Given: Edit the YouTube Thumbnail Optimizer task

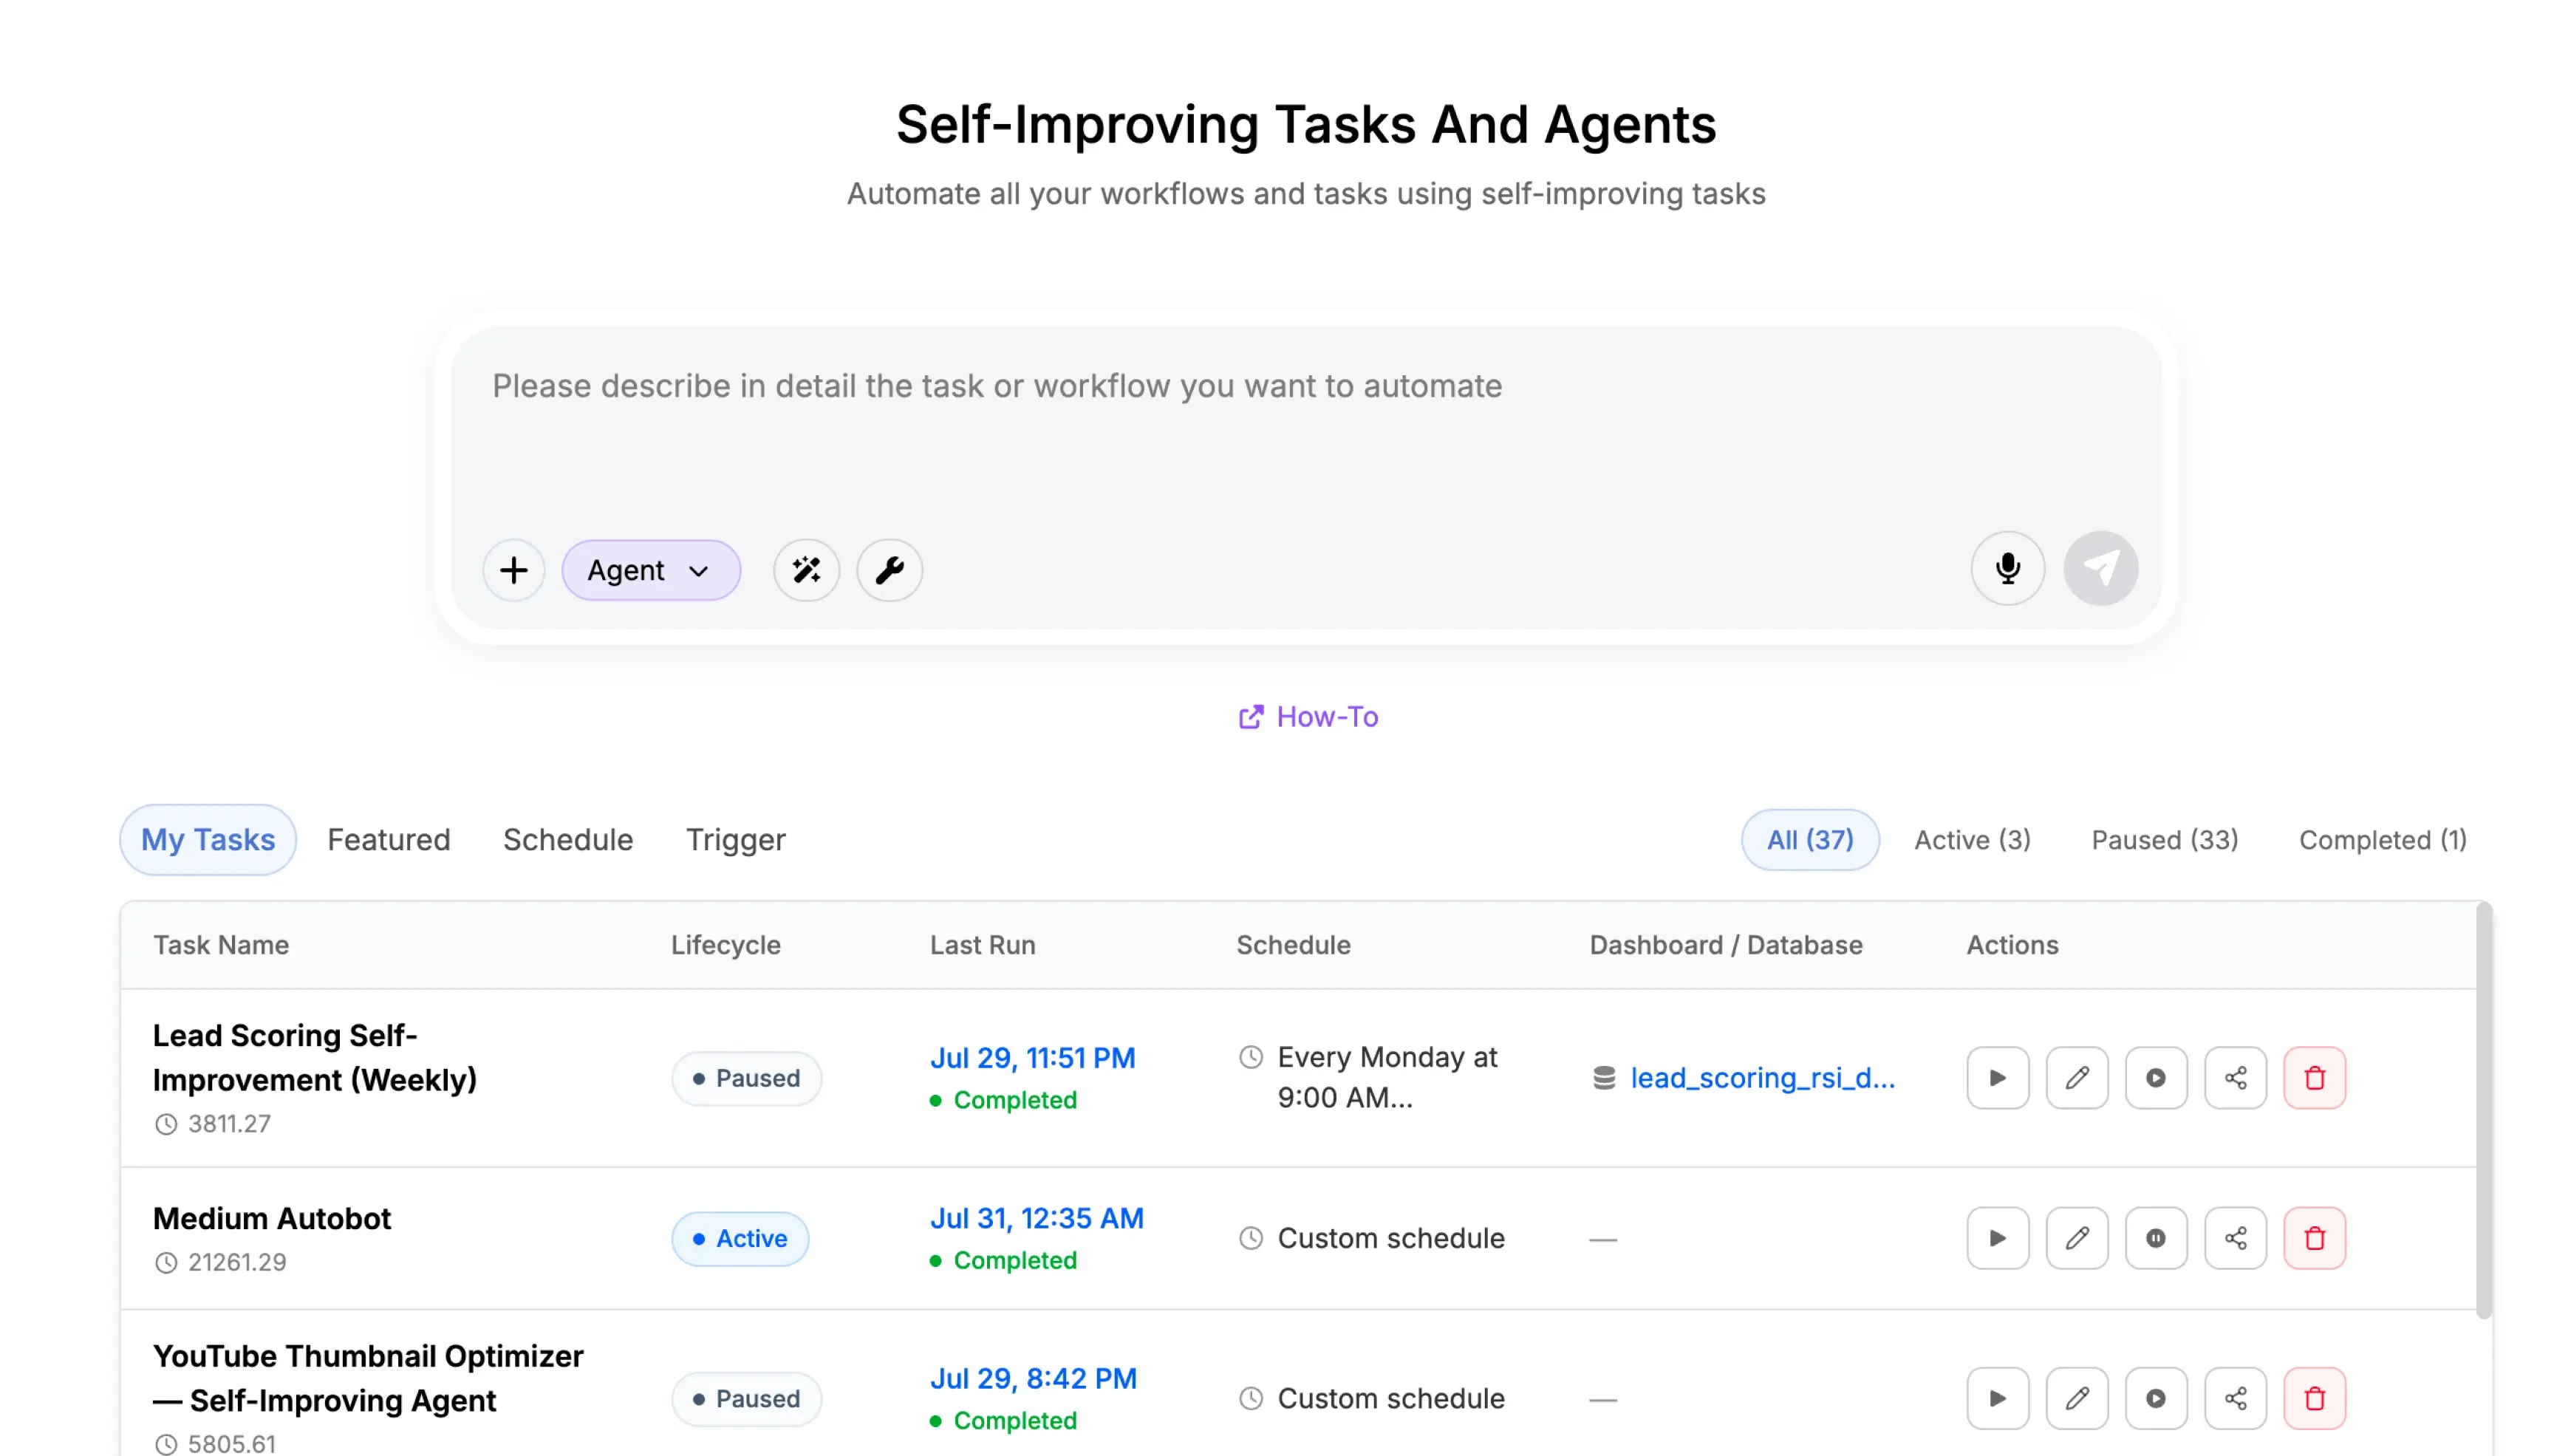Looking at the screenshot, I should [2076, 1398].
